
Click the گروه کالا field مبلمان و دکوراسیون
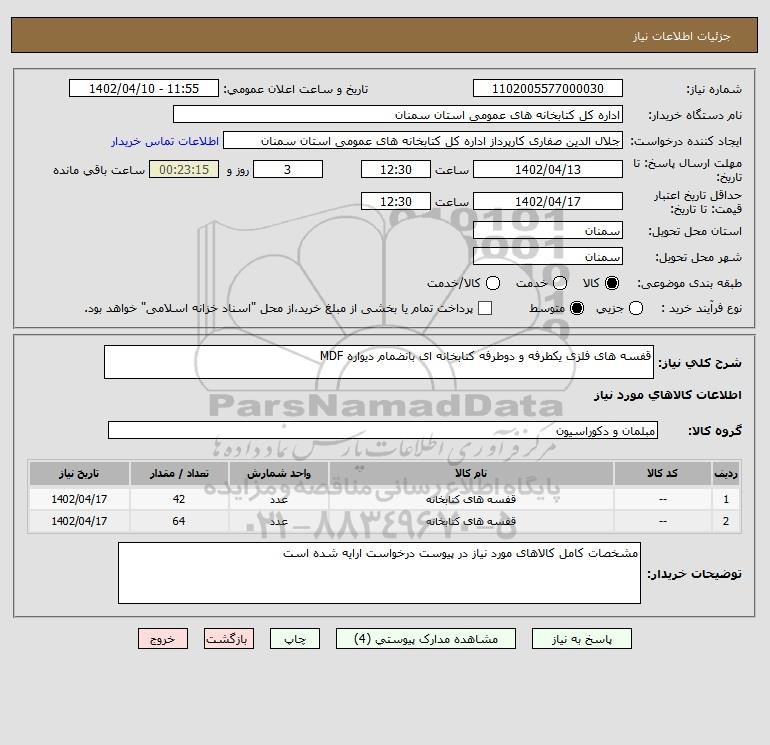[383, 430]
